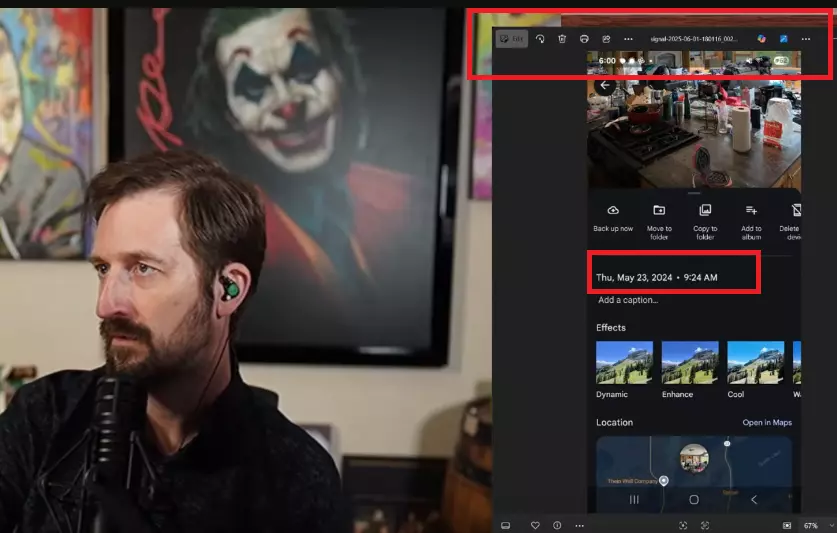Tap the phone's home navigation button
The image size is (837, 533).
pyautogui.click(x=694, y=499)
